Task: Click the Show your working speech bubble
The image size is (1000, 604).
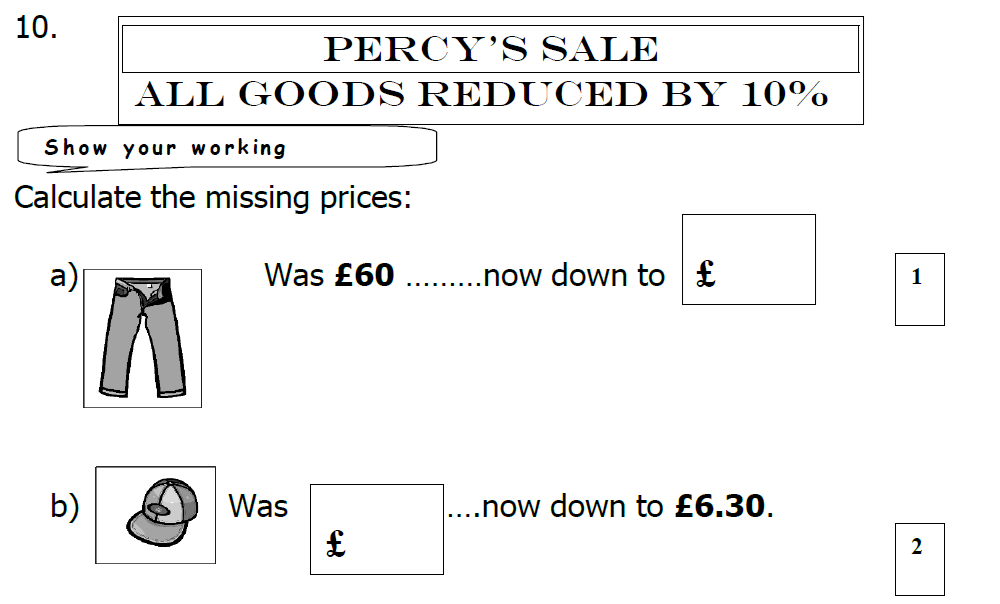Action: click(x=227, y=149)
